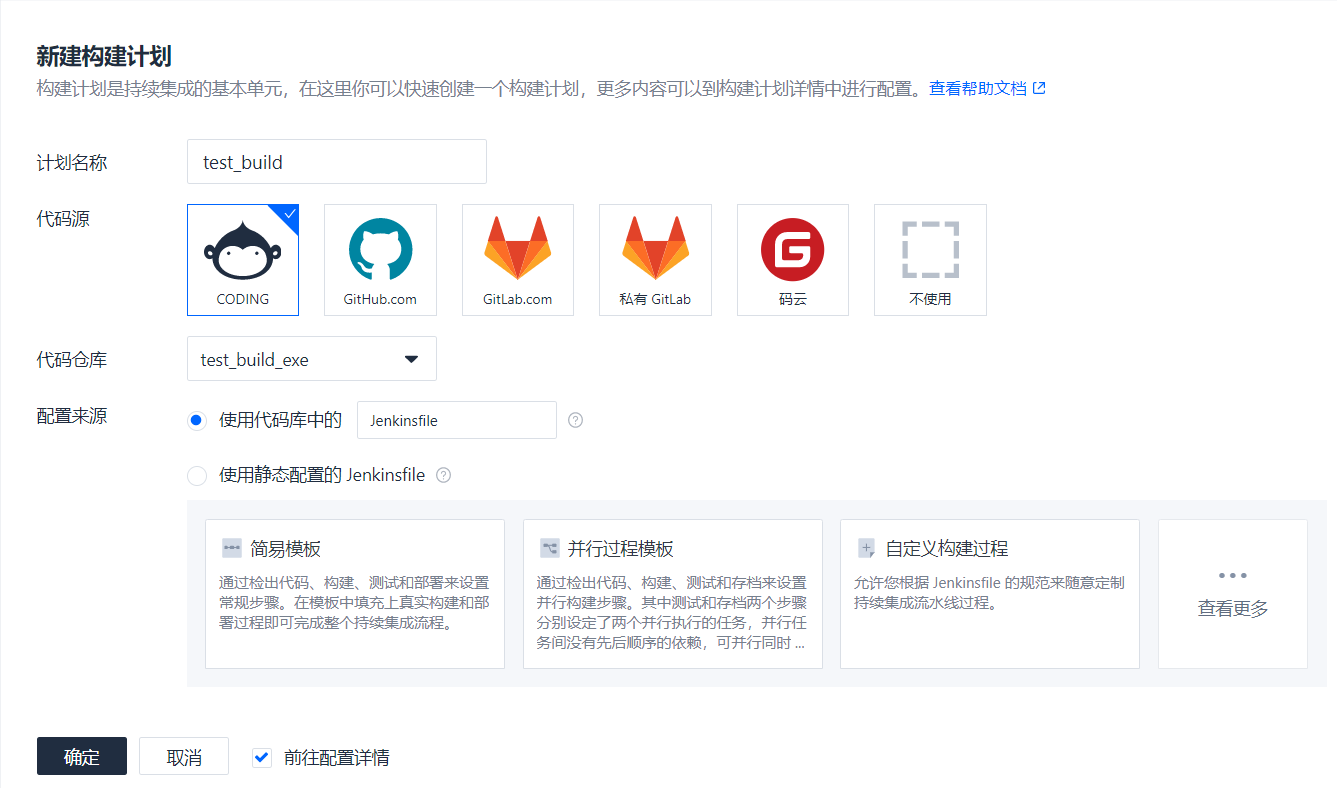Choose 使用静态配置的 Jenkinsfile radio button
The height and width of the screenshot is (788, 1337).
(x=197, y=475)
